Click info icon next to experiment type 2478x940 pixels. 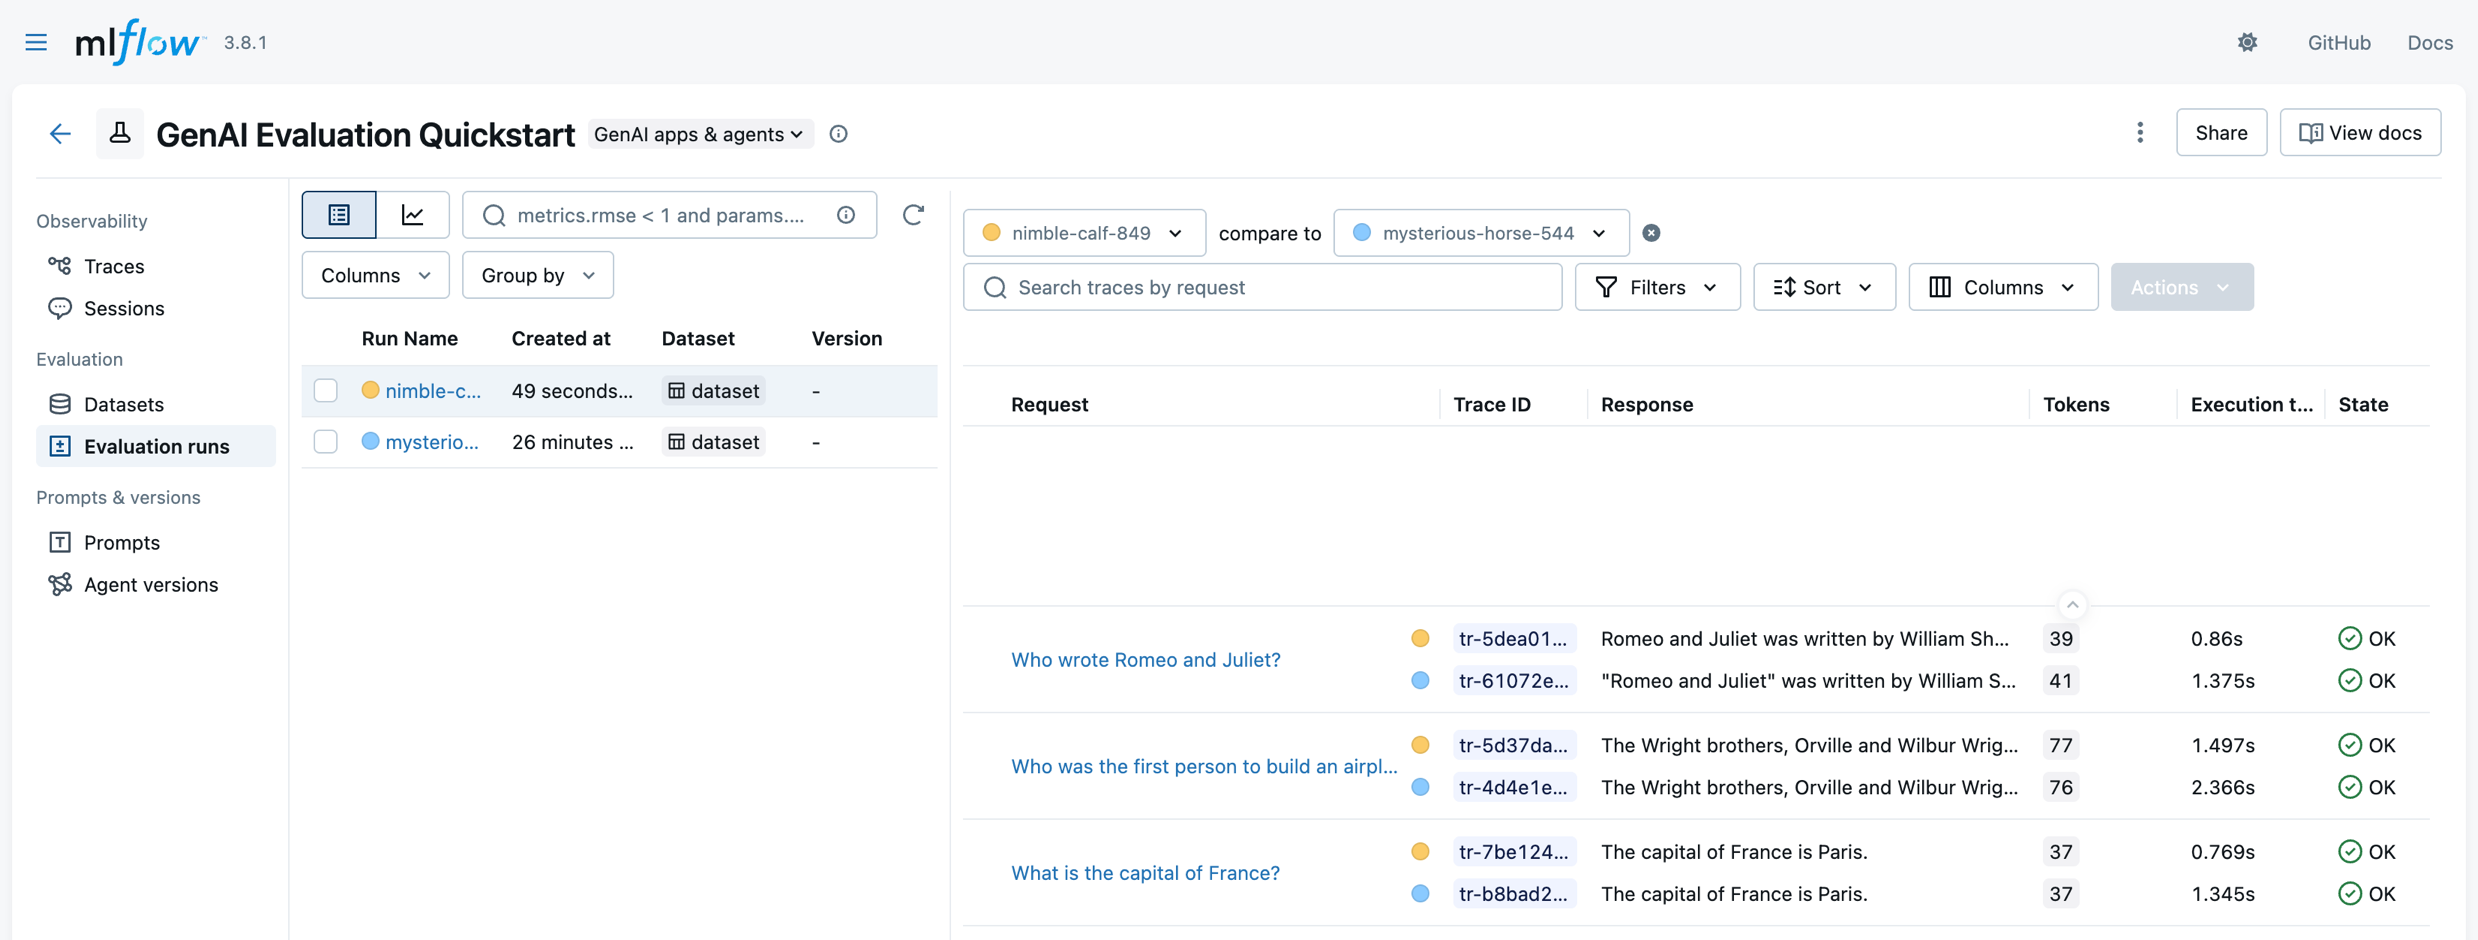tap(839, 134)
